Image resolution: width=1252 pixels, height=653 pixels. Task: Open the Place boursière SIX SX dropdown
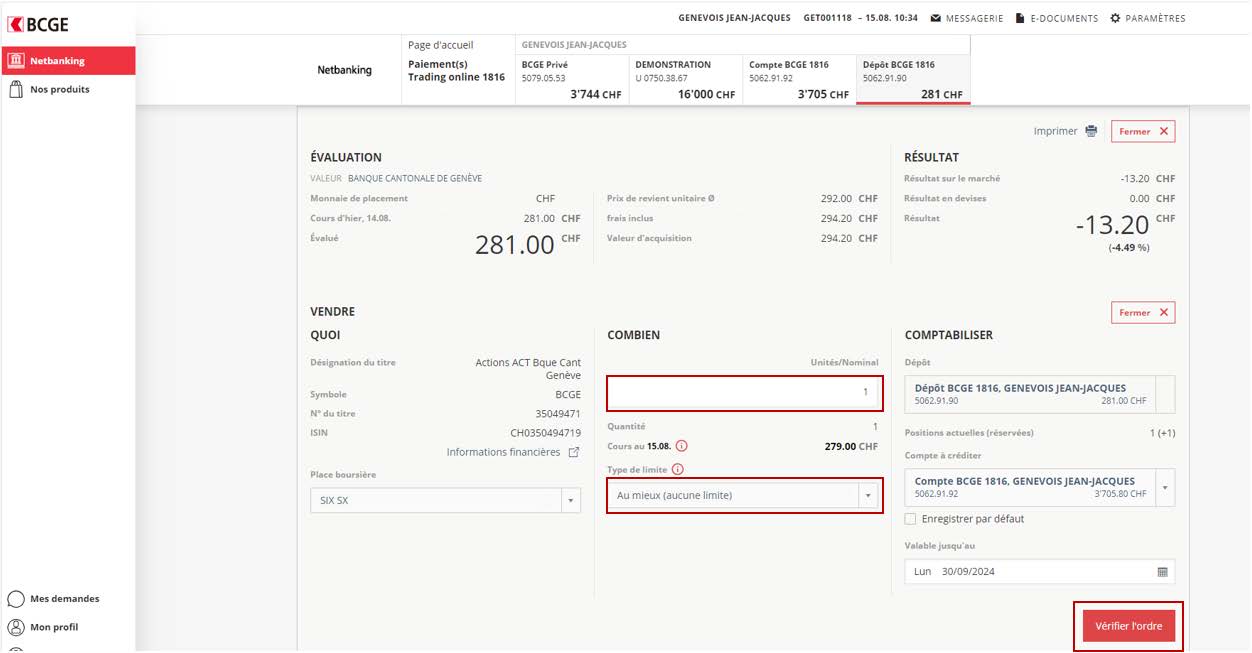click(445, 500)
